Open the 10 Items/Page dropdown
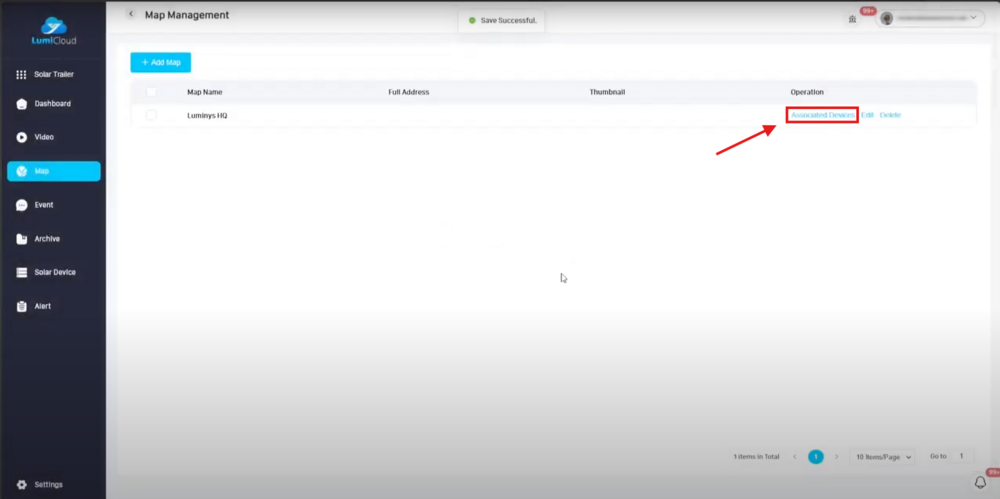The width and height of the screenshot is (1000, 499). pos(883,457)
